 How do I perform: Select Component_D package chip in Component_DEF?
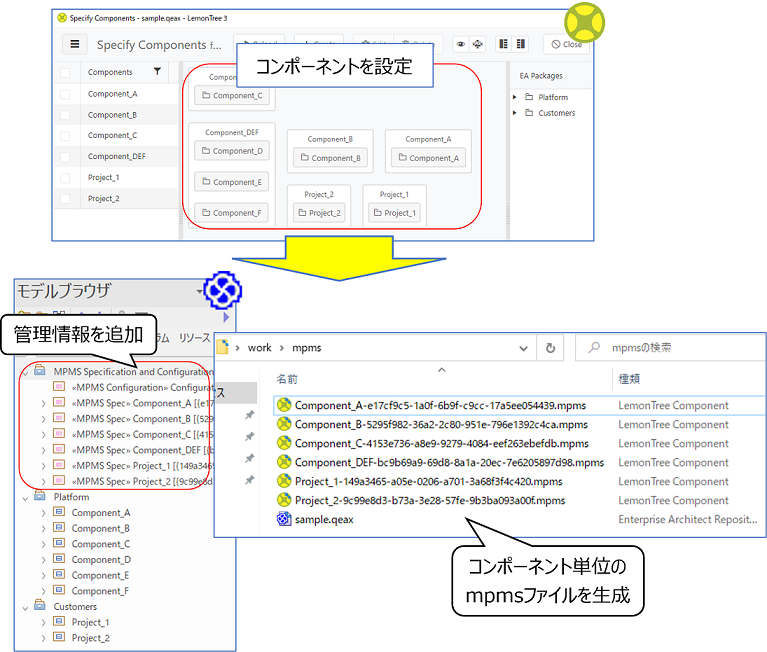pos(232,151)
